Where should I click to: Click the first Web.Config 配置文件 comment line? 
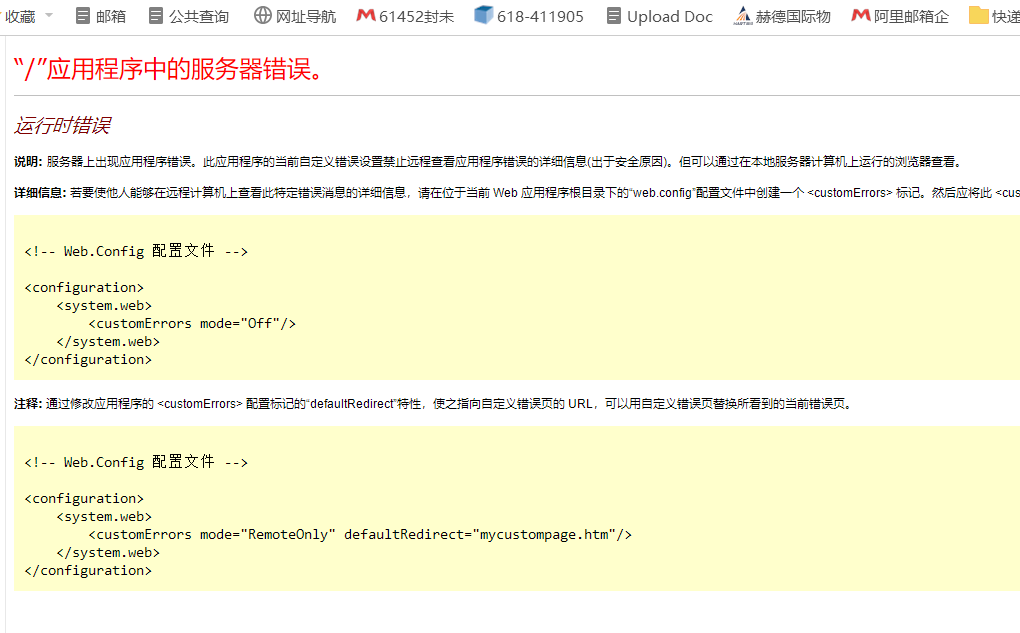tap(136, 251)
